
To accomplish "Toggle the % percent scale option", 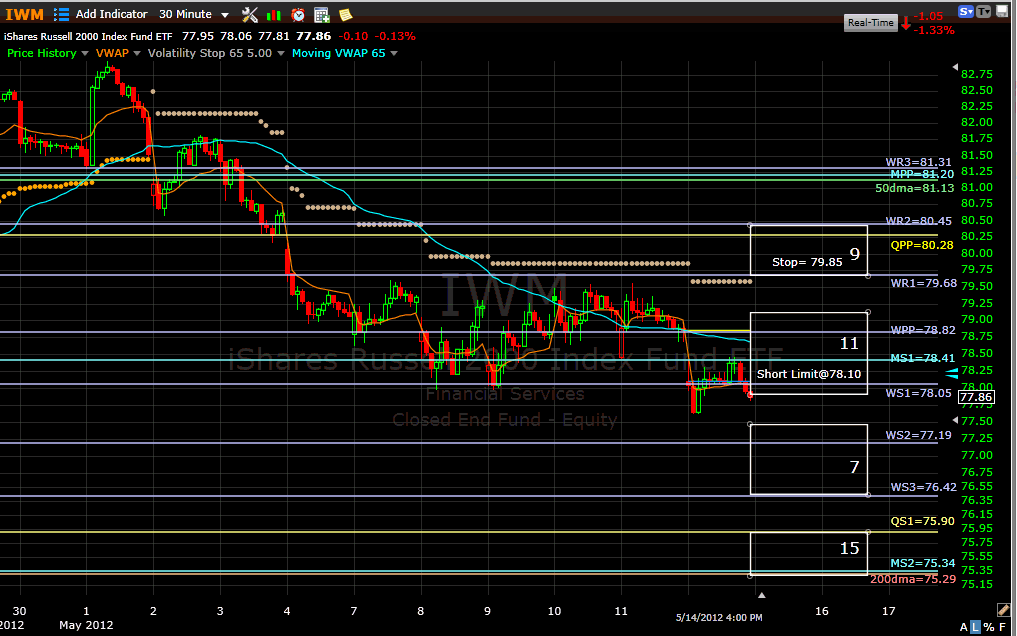I will click(988, 627).
